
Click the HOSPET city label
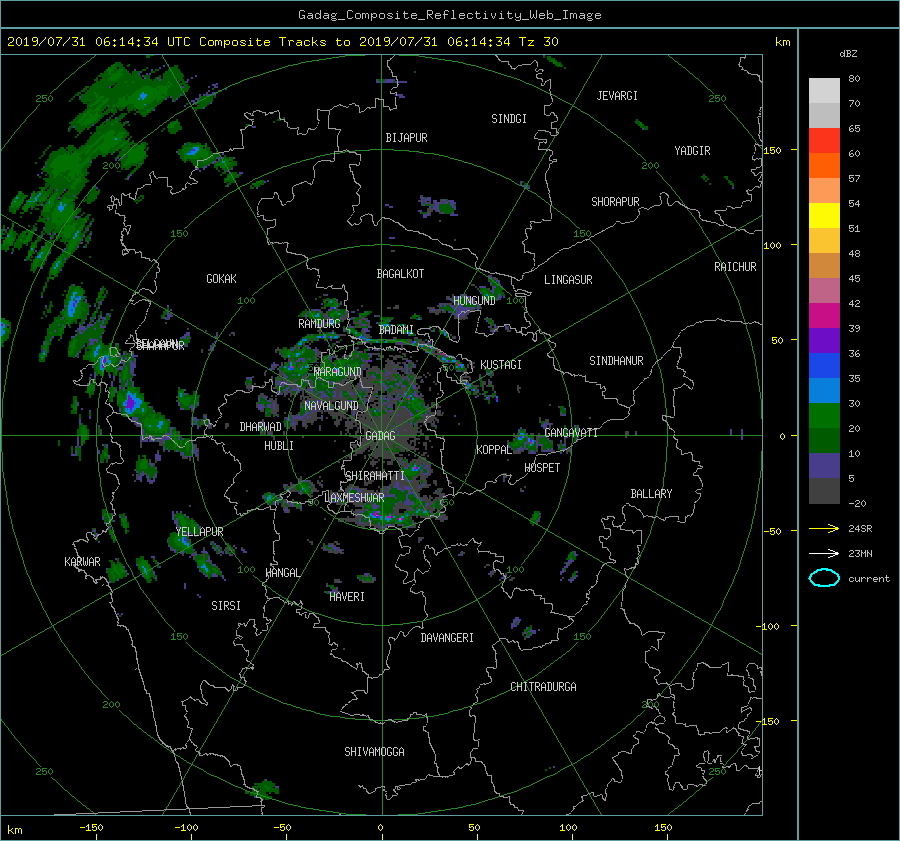[542, 468]
